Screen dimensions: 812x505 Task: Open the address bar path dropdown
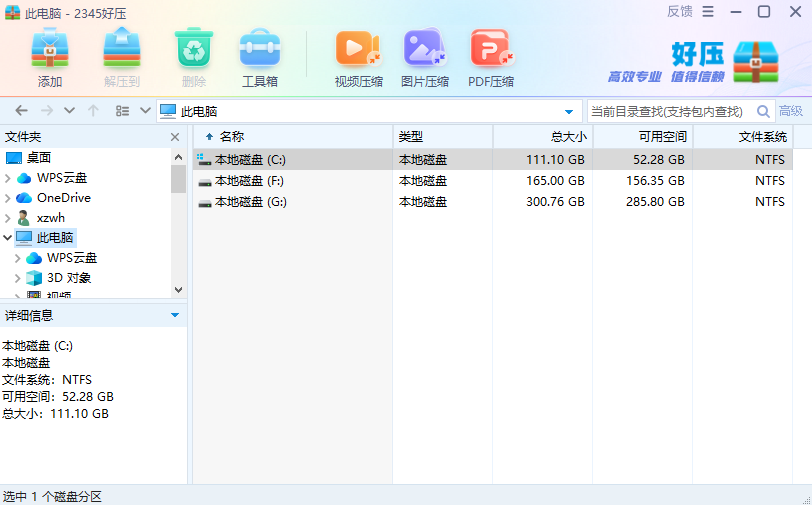coord(569,111)
